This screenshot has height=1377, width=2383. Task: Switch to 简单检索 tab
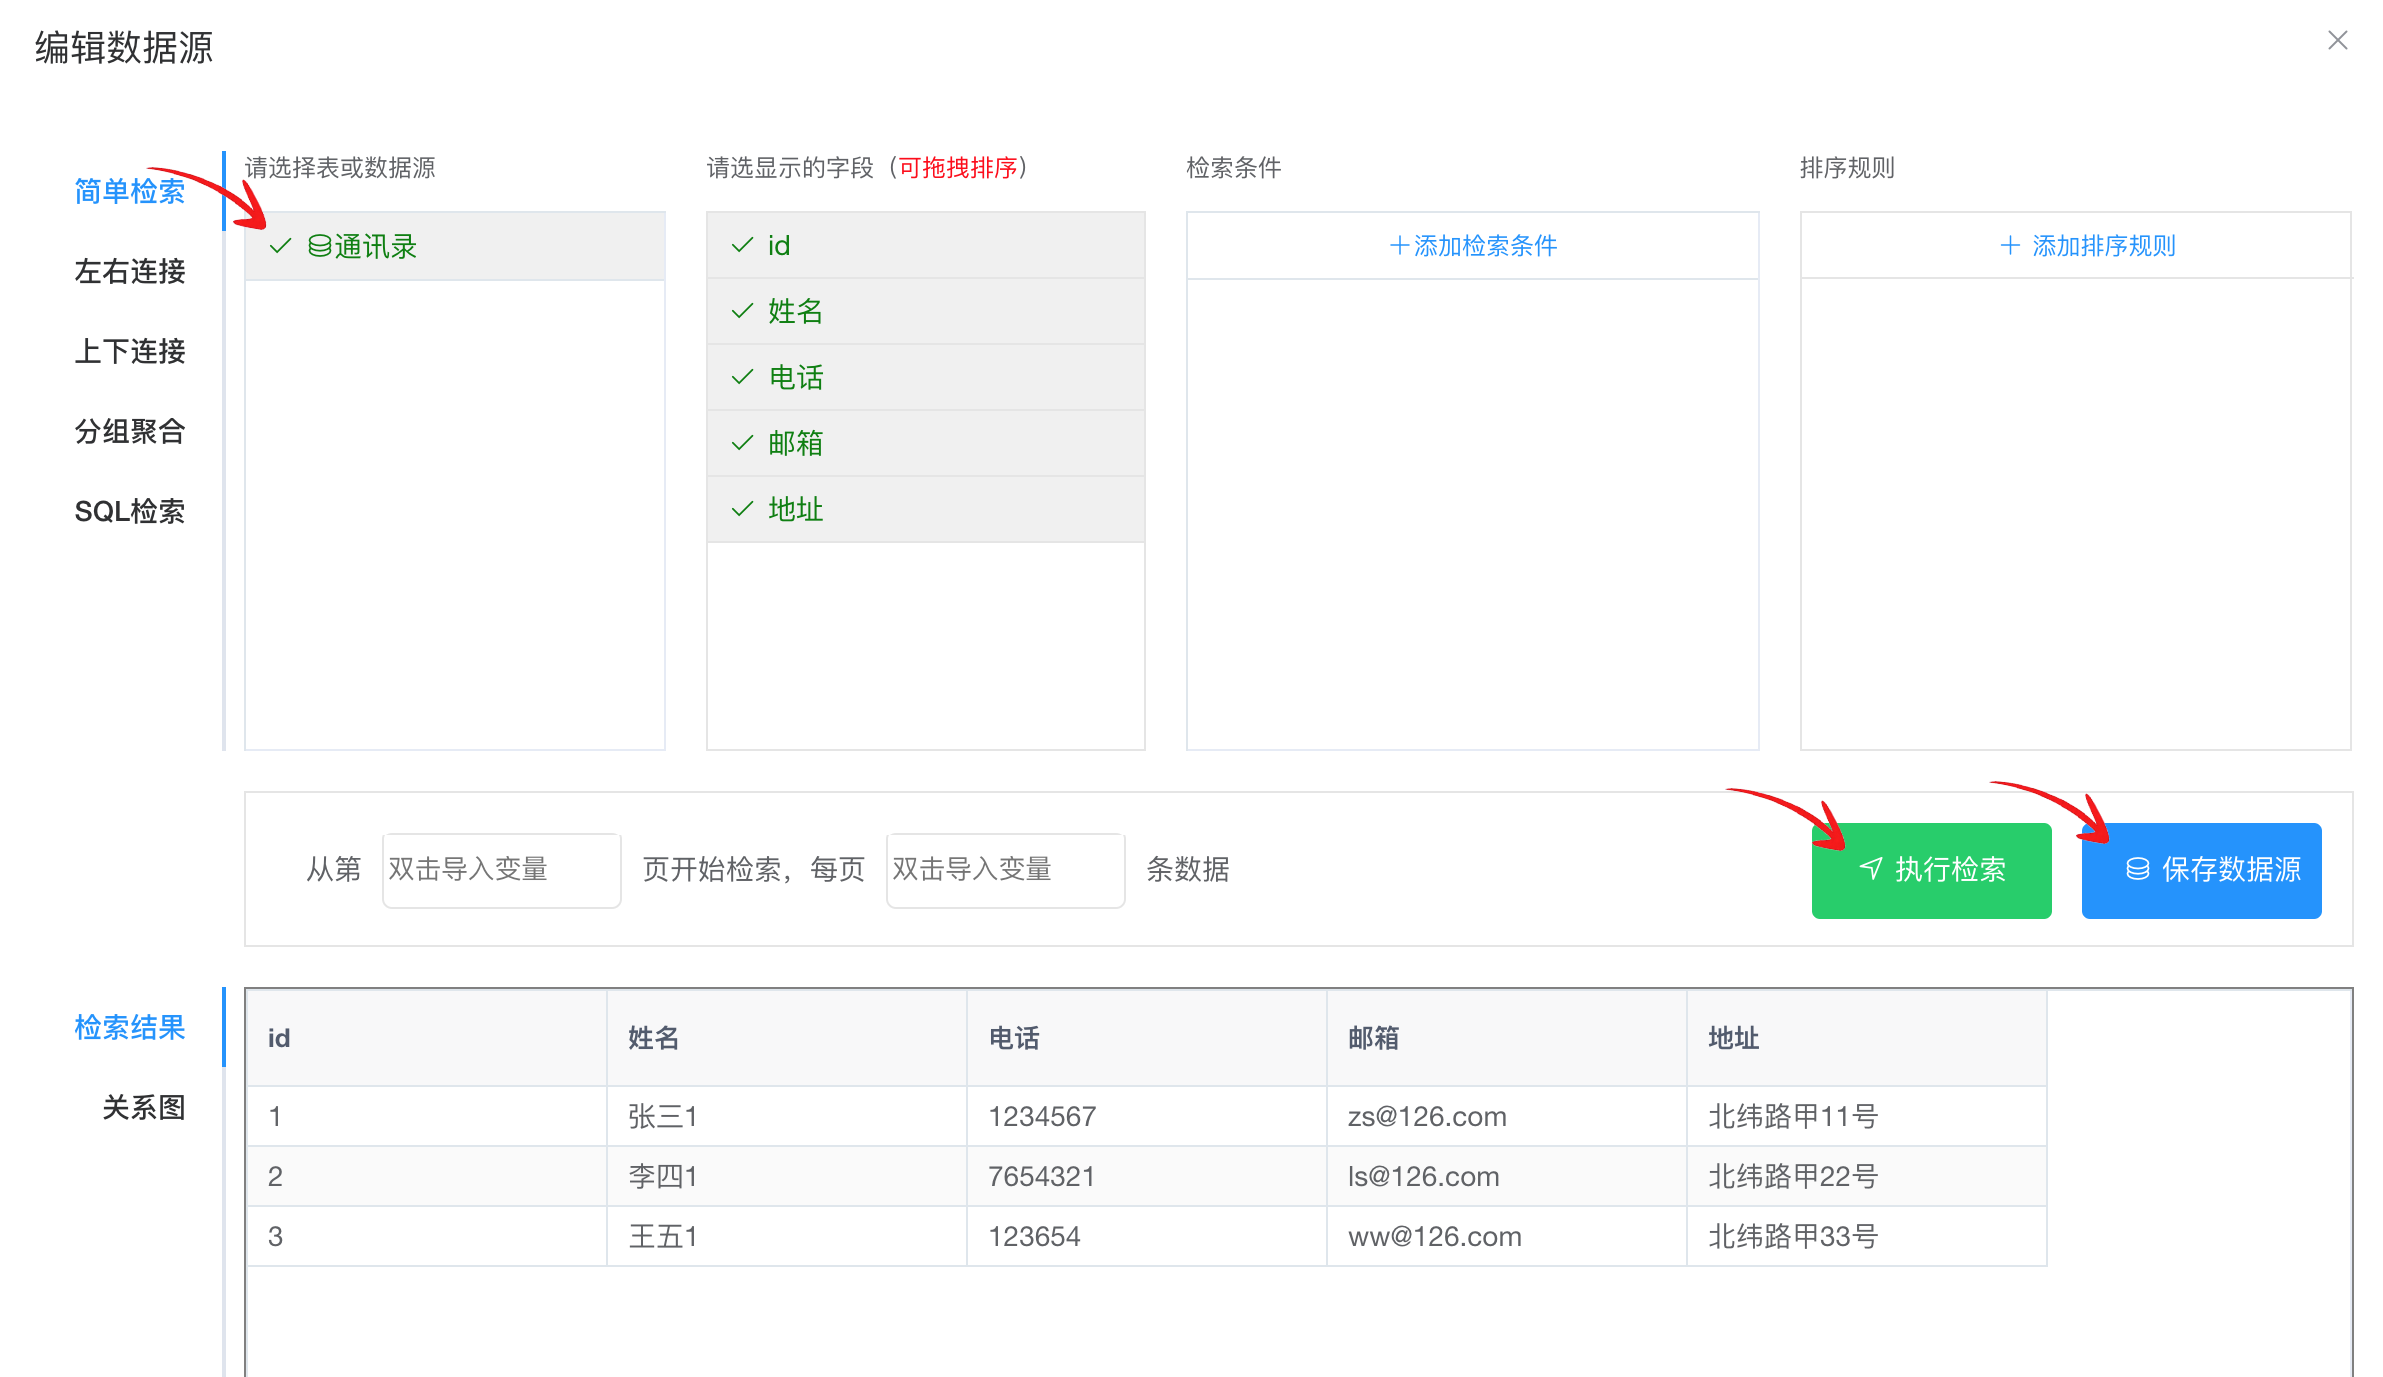click(130, 191)
